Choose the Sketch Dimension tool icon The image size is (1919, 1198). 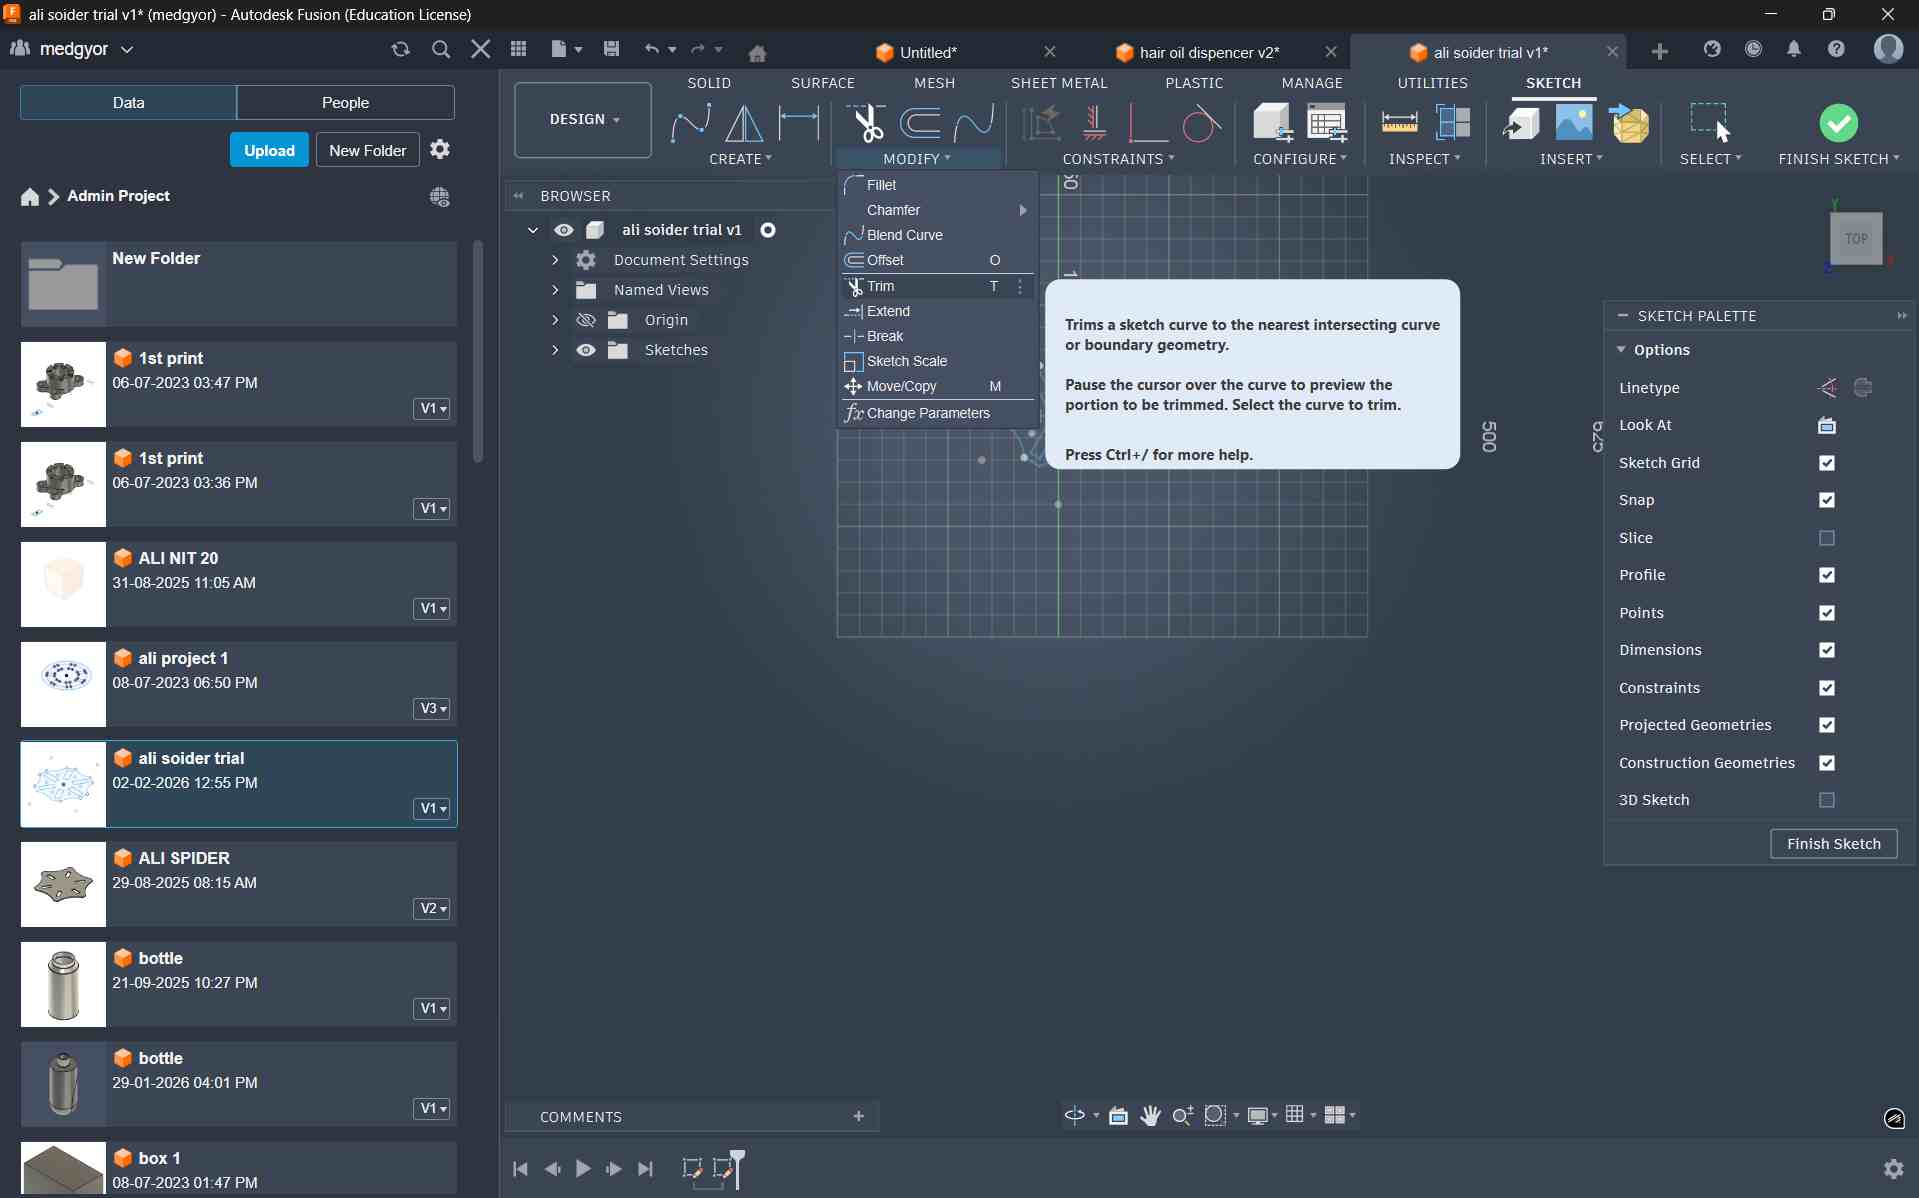pos(798,123)
